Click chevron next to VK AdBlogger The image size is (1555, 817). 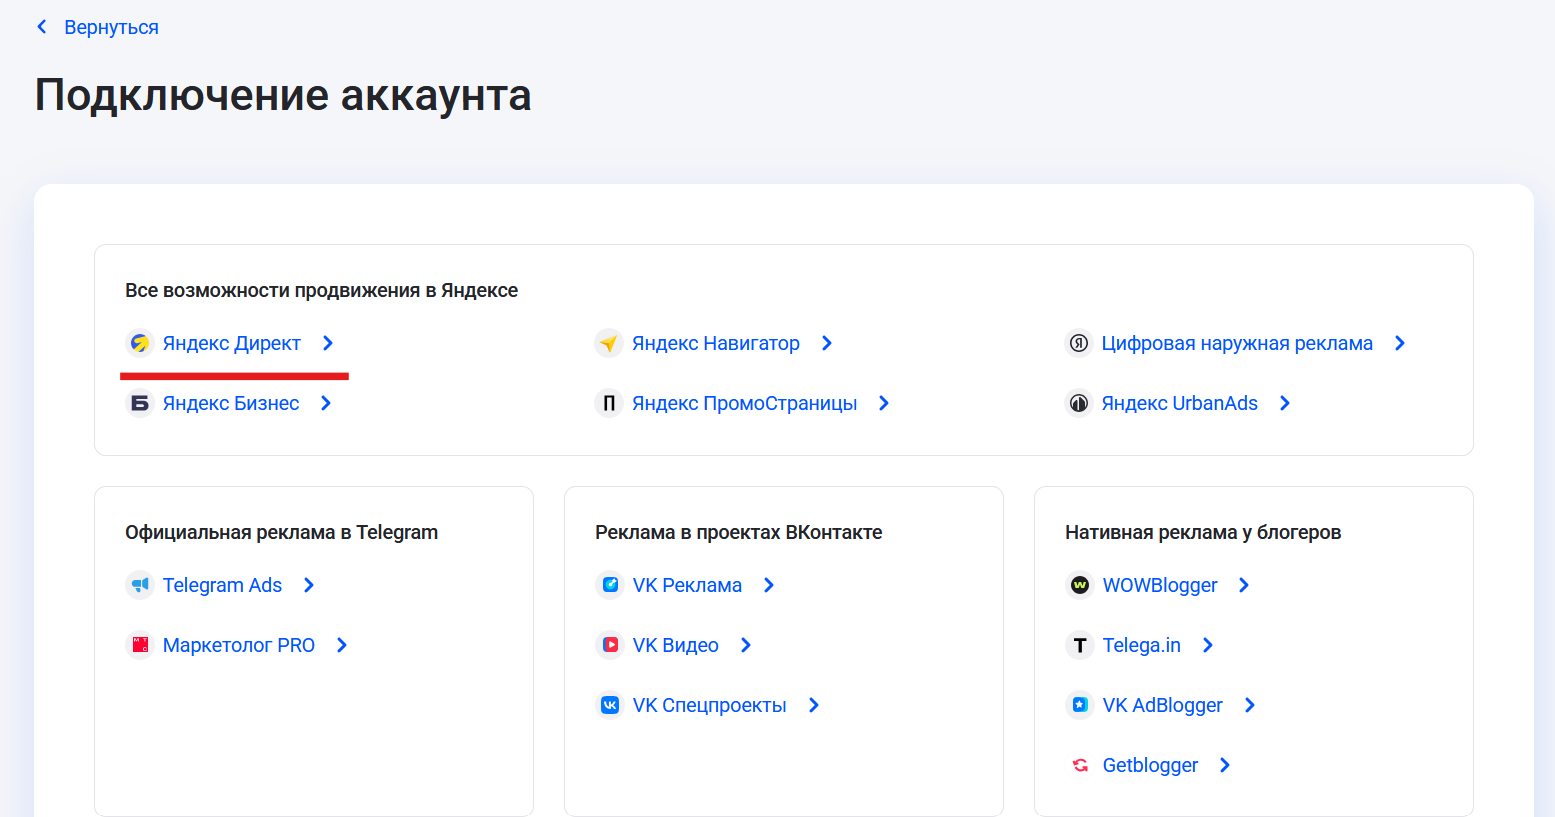coord(1250,705)
